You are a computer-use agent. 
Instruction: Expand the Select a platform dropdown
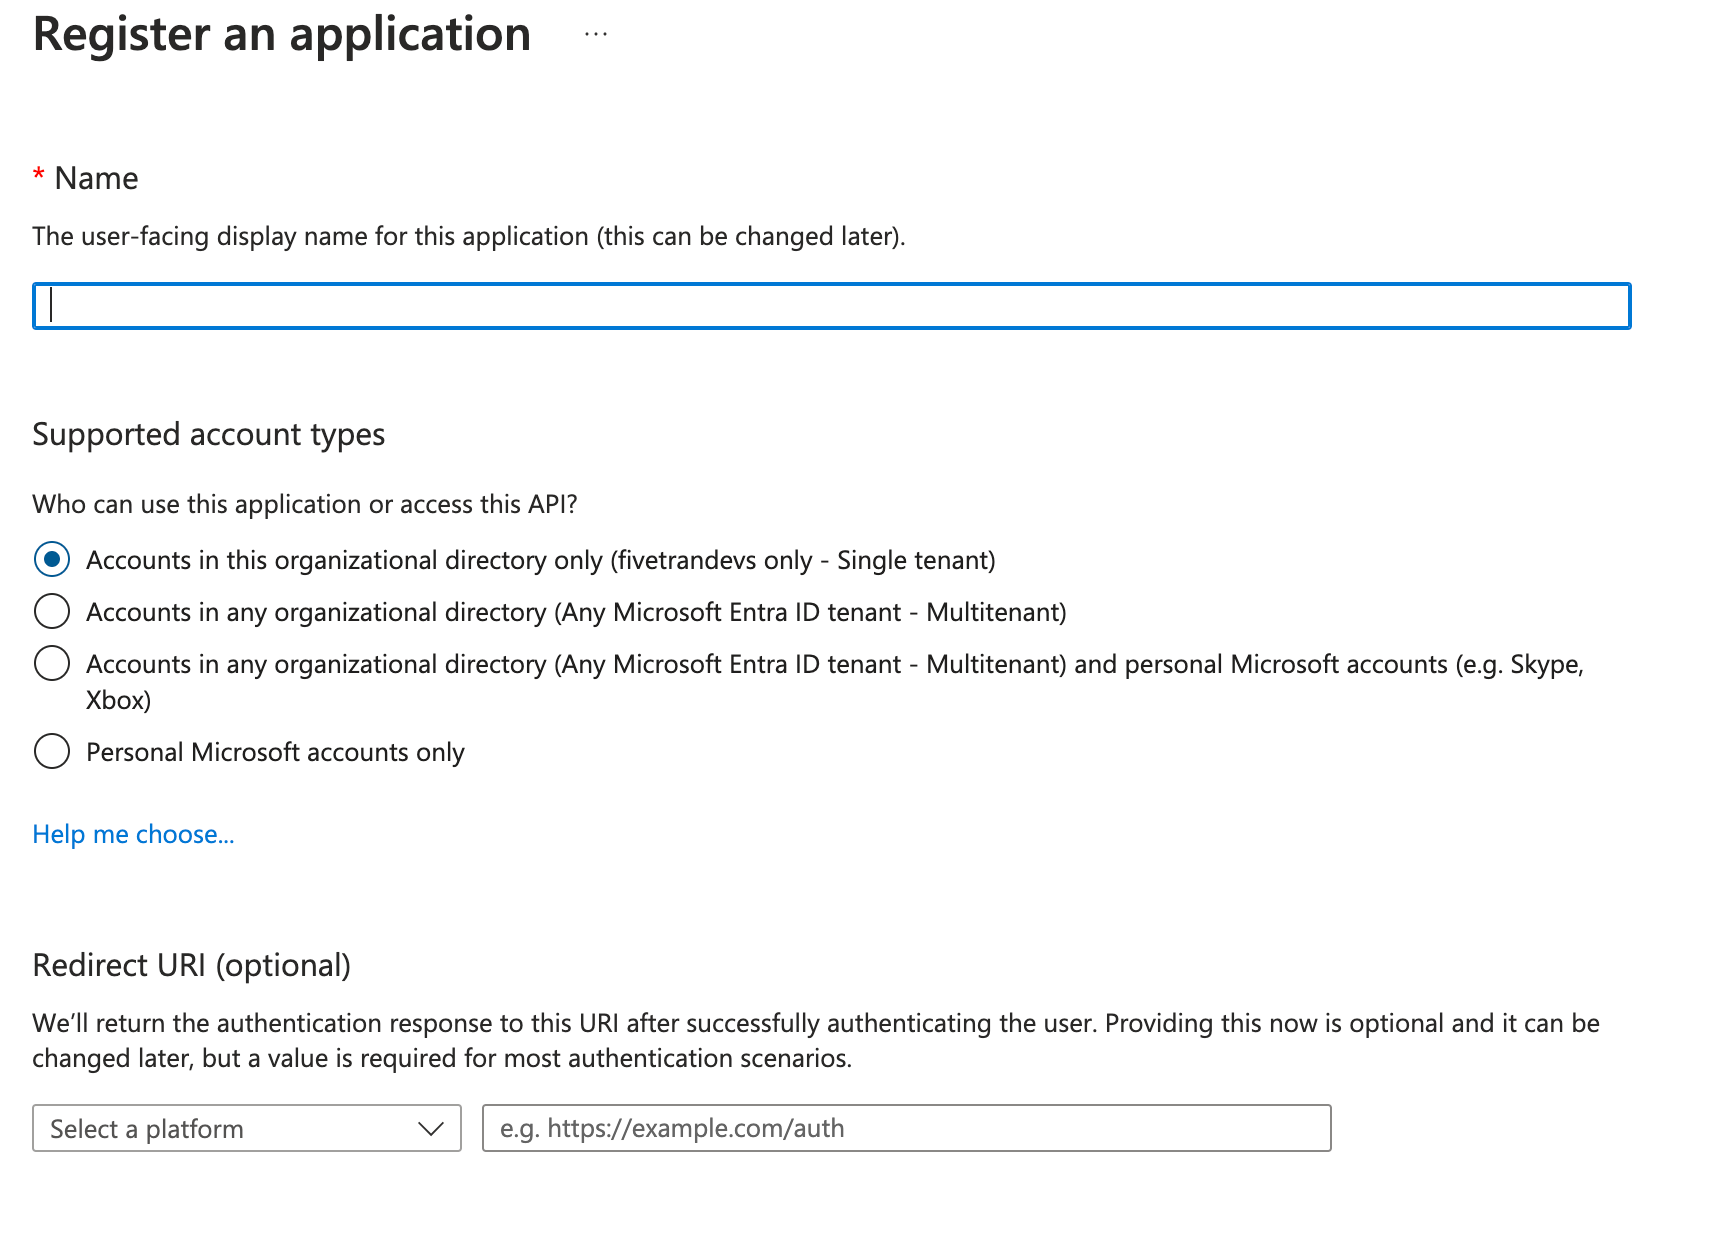pyautogui.click(x=247, y=1128)
